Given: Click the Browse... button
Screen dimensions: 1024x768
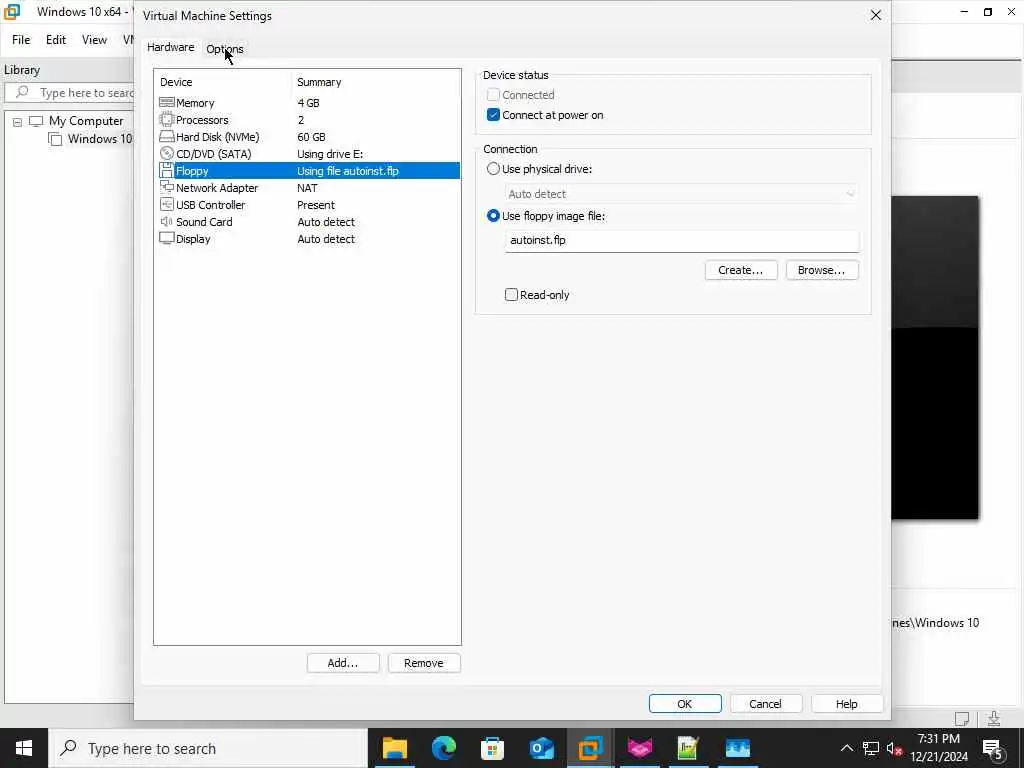Looking at the screenshot, I should point(822,270).
